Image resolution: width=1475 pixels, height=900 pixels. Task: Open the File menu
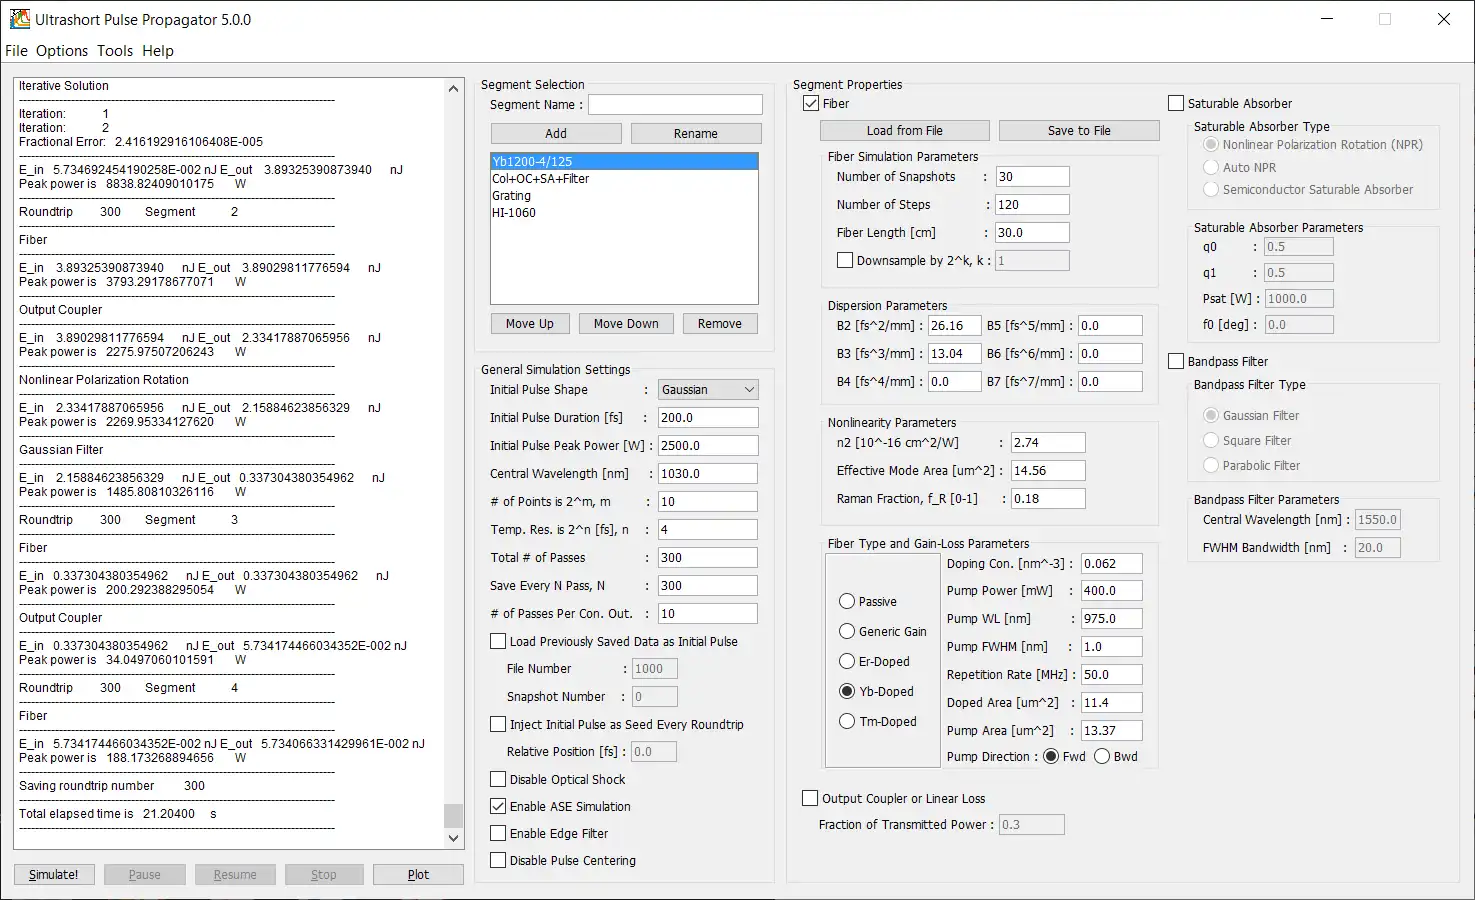click(17, 51)
